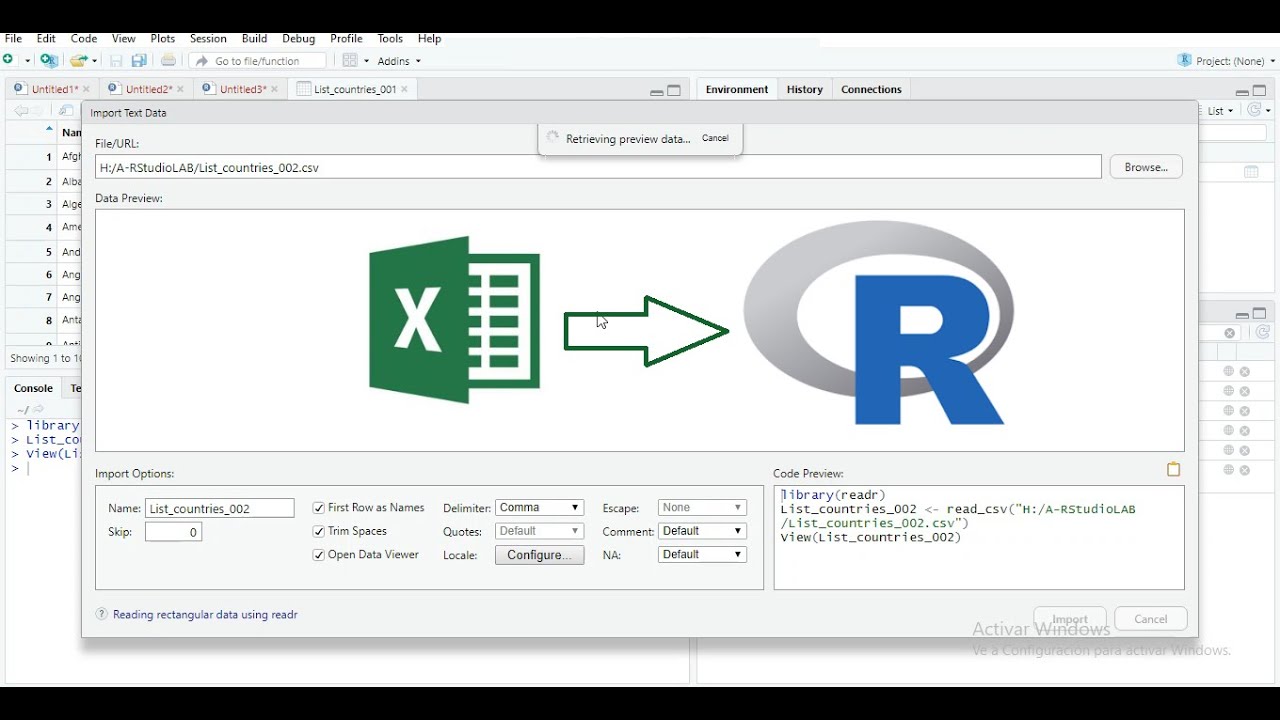
Task: Switch to the Connections tab
Action: [x=871, y=89]
